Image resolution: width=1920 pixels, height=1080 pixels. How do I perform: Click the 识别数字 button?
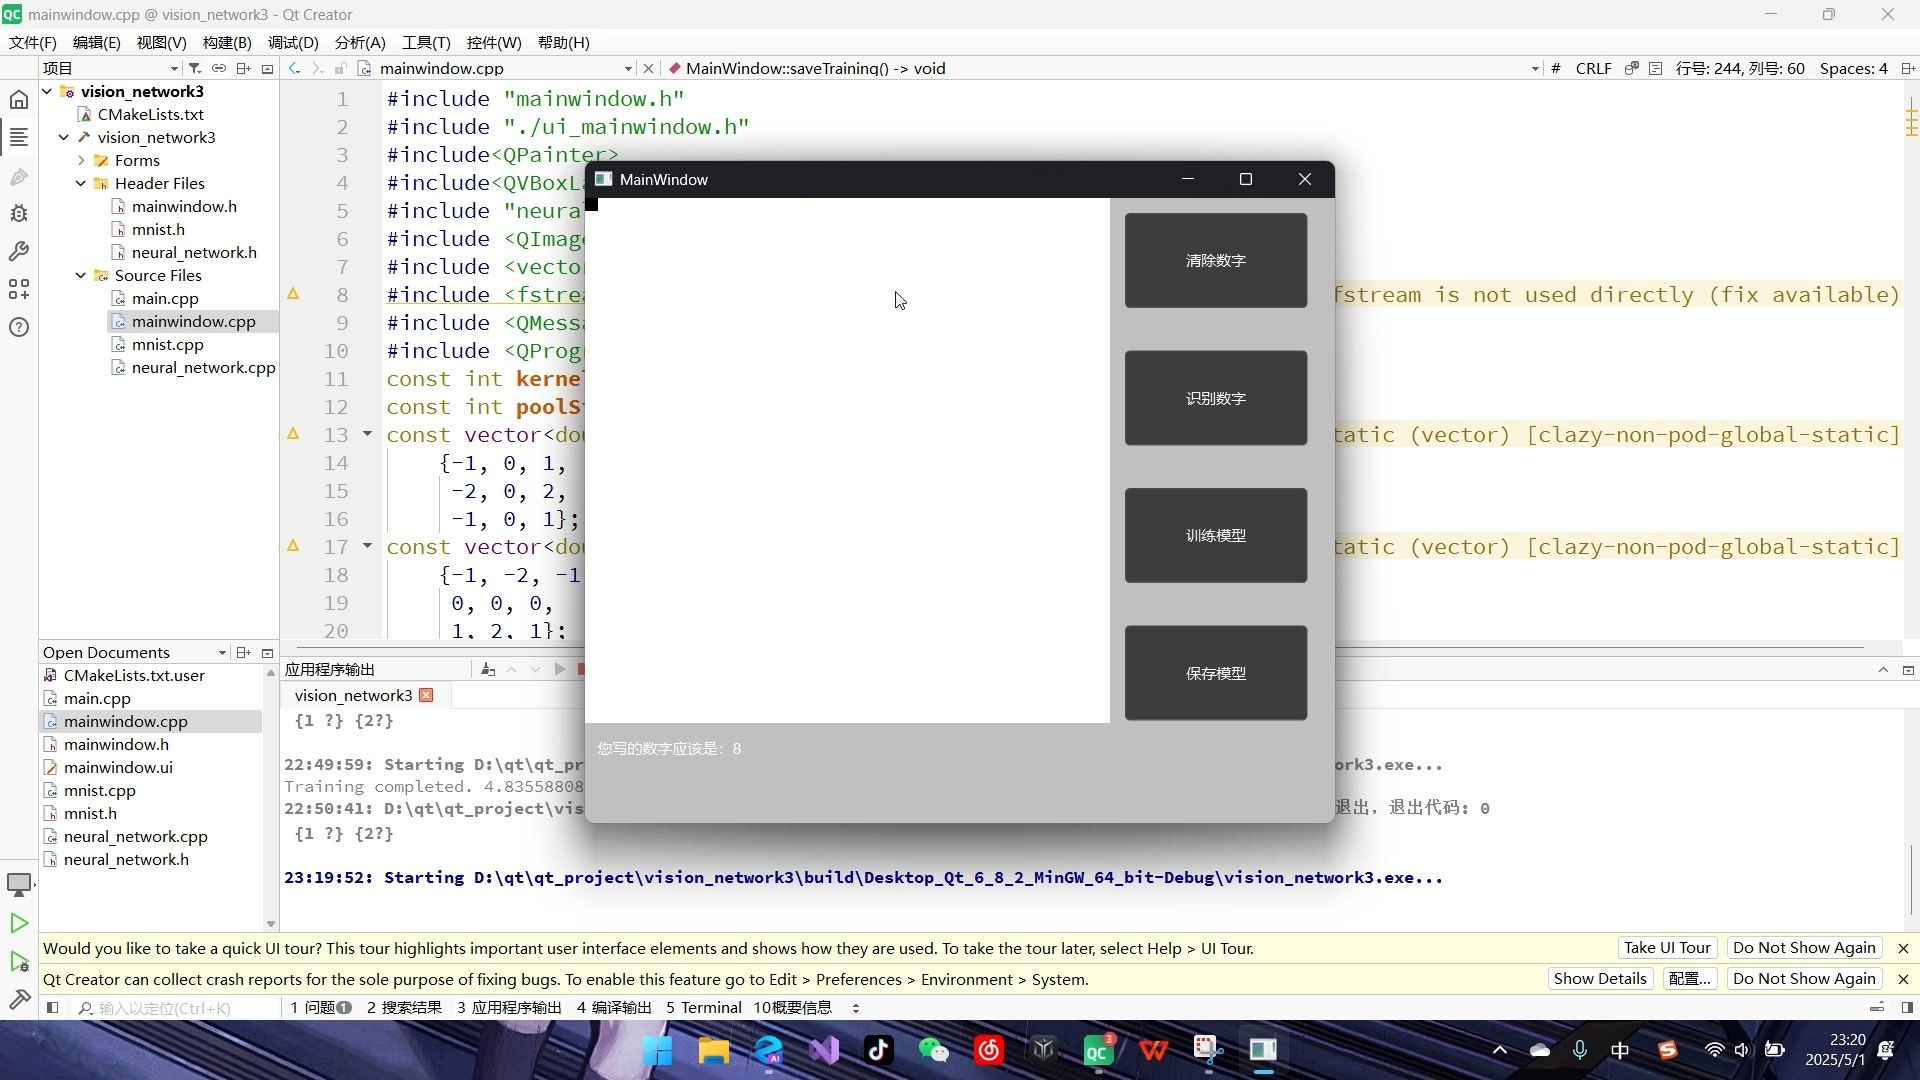click(1215, 398)
